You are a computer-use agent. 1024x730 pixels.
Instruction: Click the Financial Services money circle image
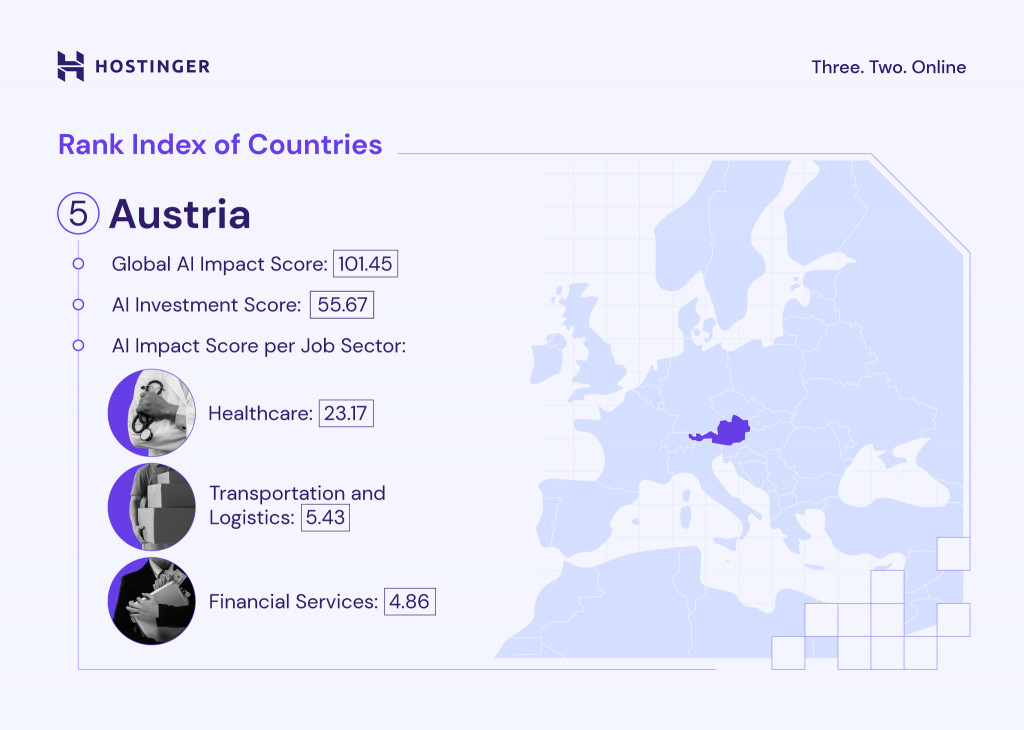[x=151, y=602]
